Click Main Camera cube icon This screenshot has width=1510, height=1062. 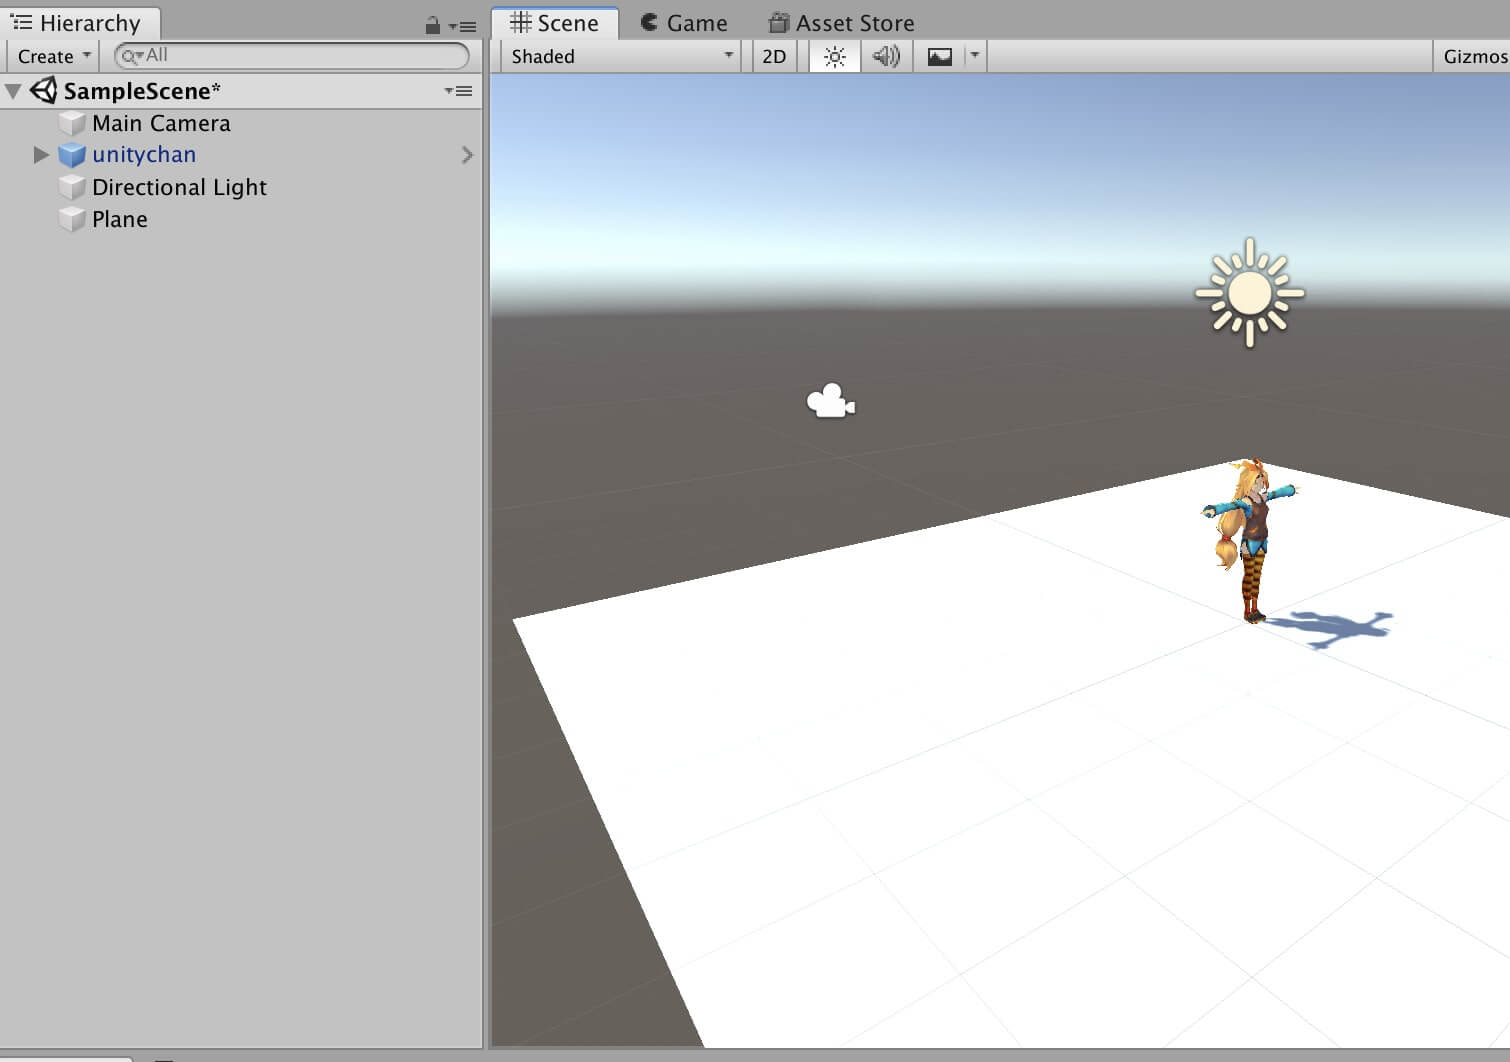click(72, 123)
